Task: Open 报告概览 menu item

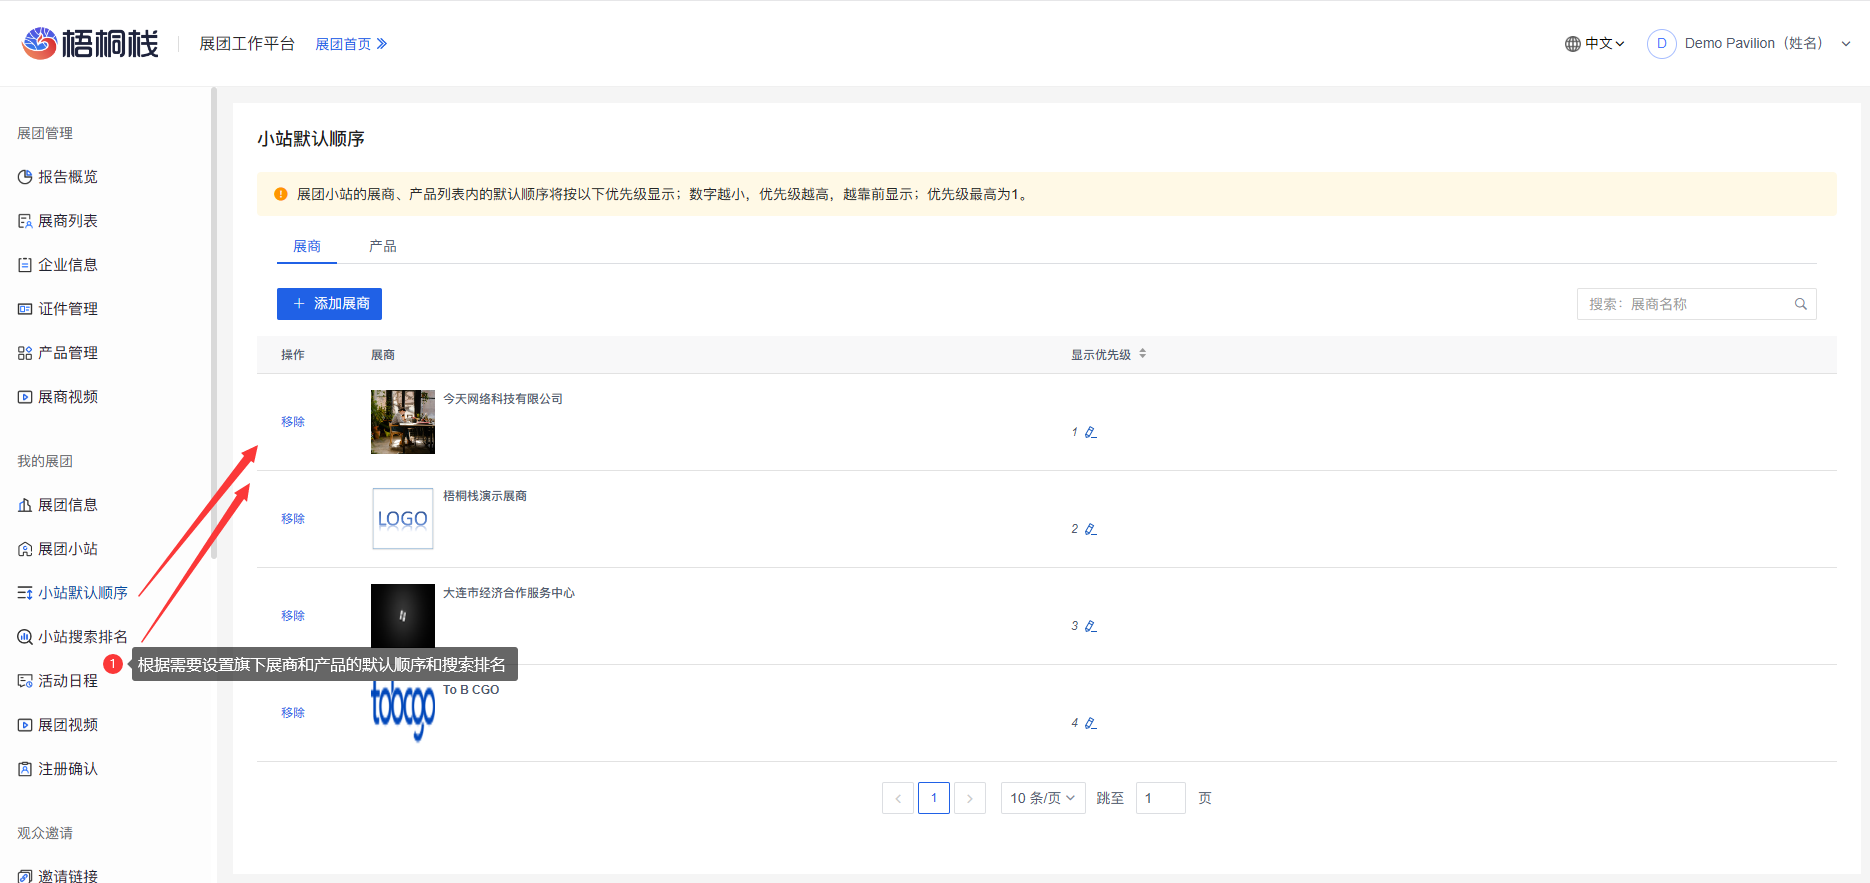Action: [x=68, y=177]
